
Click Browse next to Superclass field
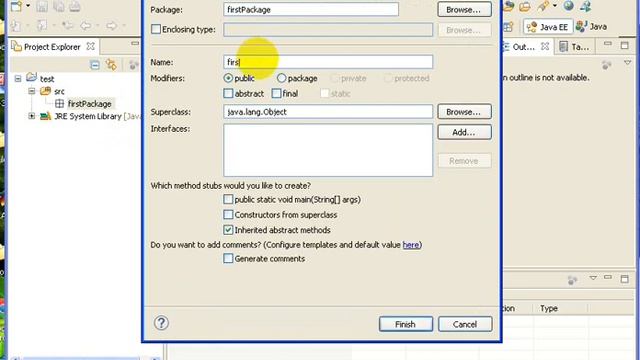(464, 111)
